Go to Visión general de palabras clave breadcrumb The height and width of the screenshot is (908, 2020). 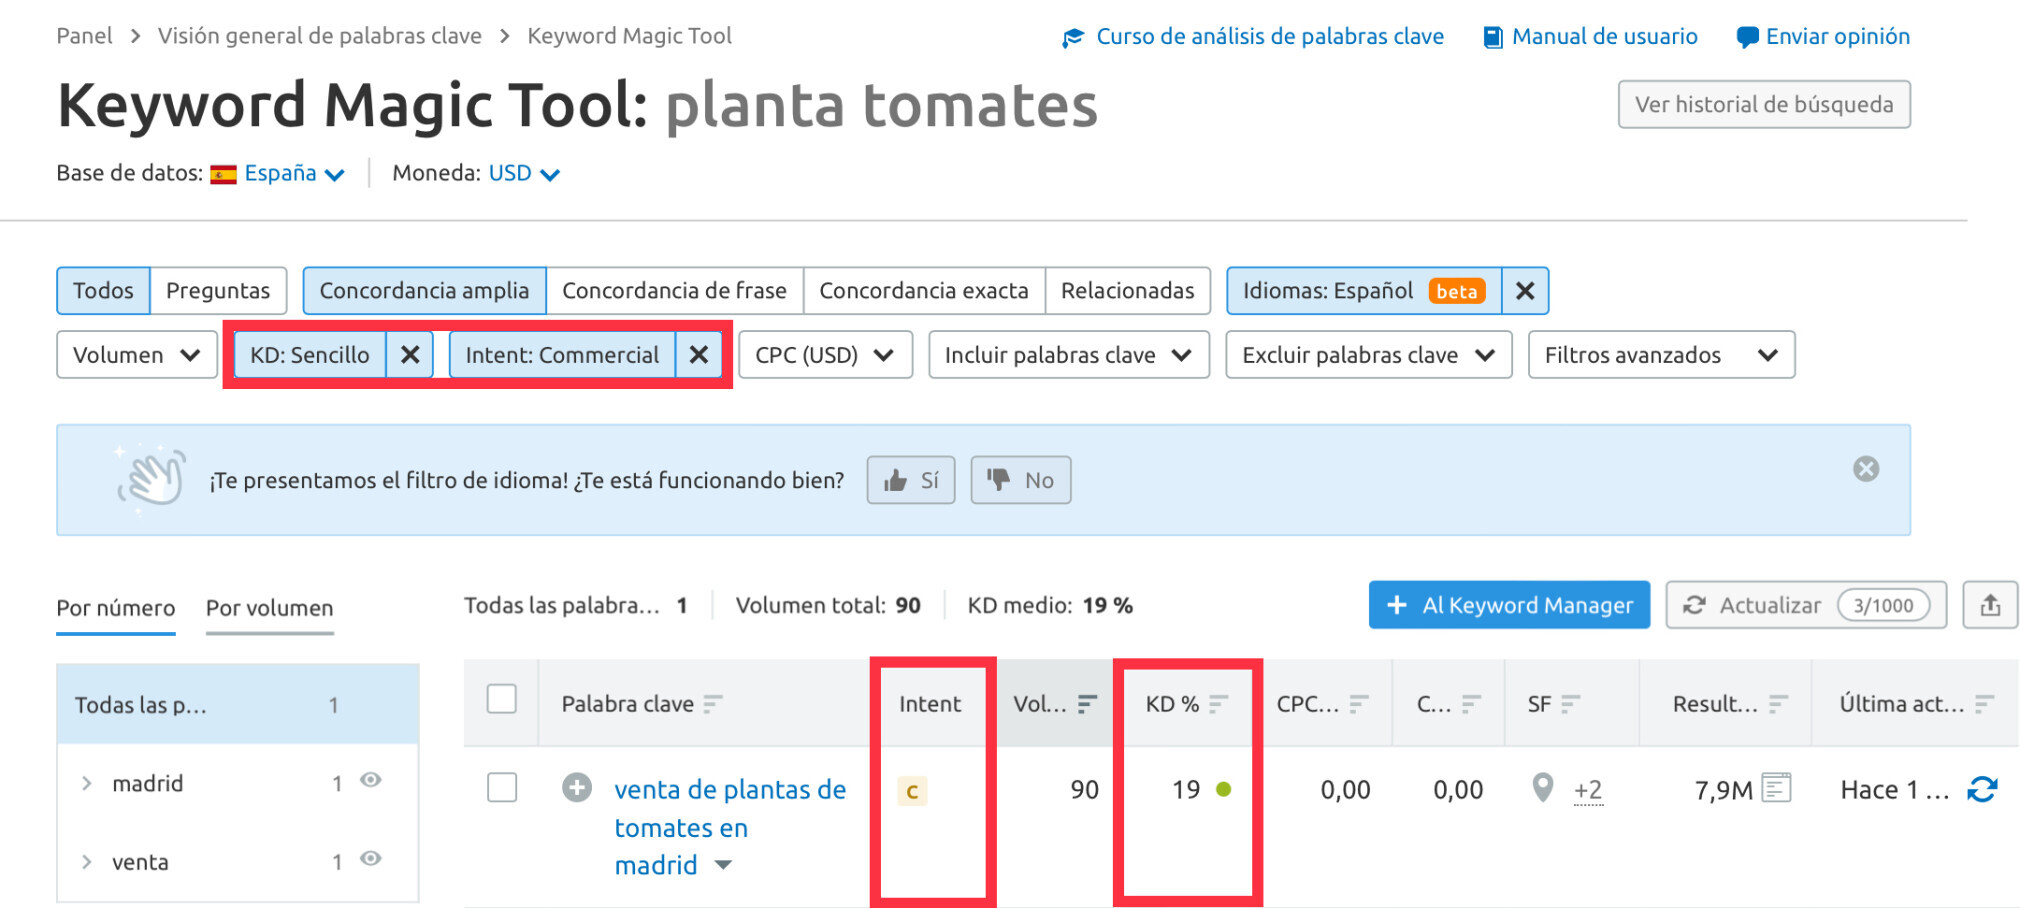[320, 36]
